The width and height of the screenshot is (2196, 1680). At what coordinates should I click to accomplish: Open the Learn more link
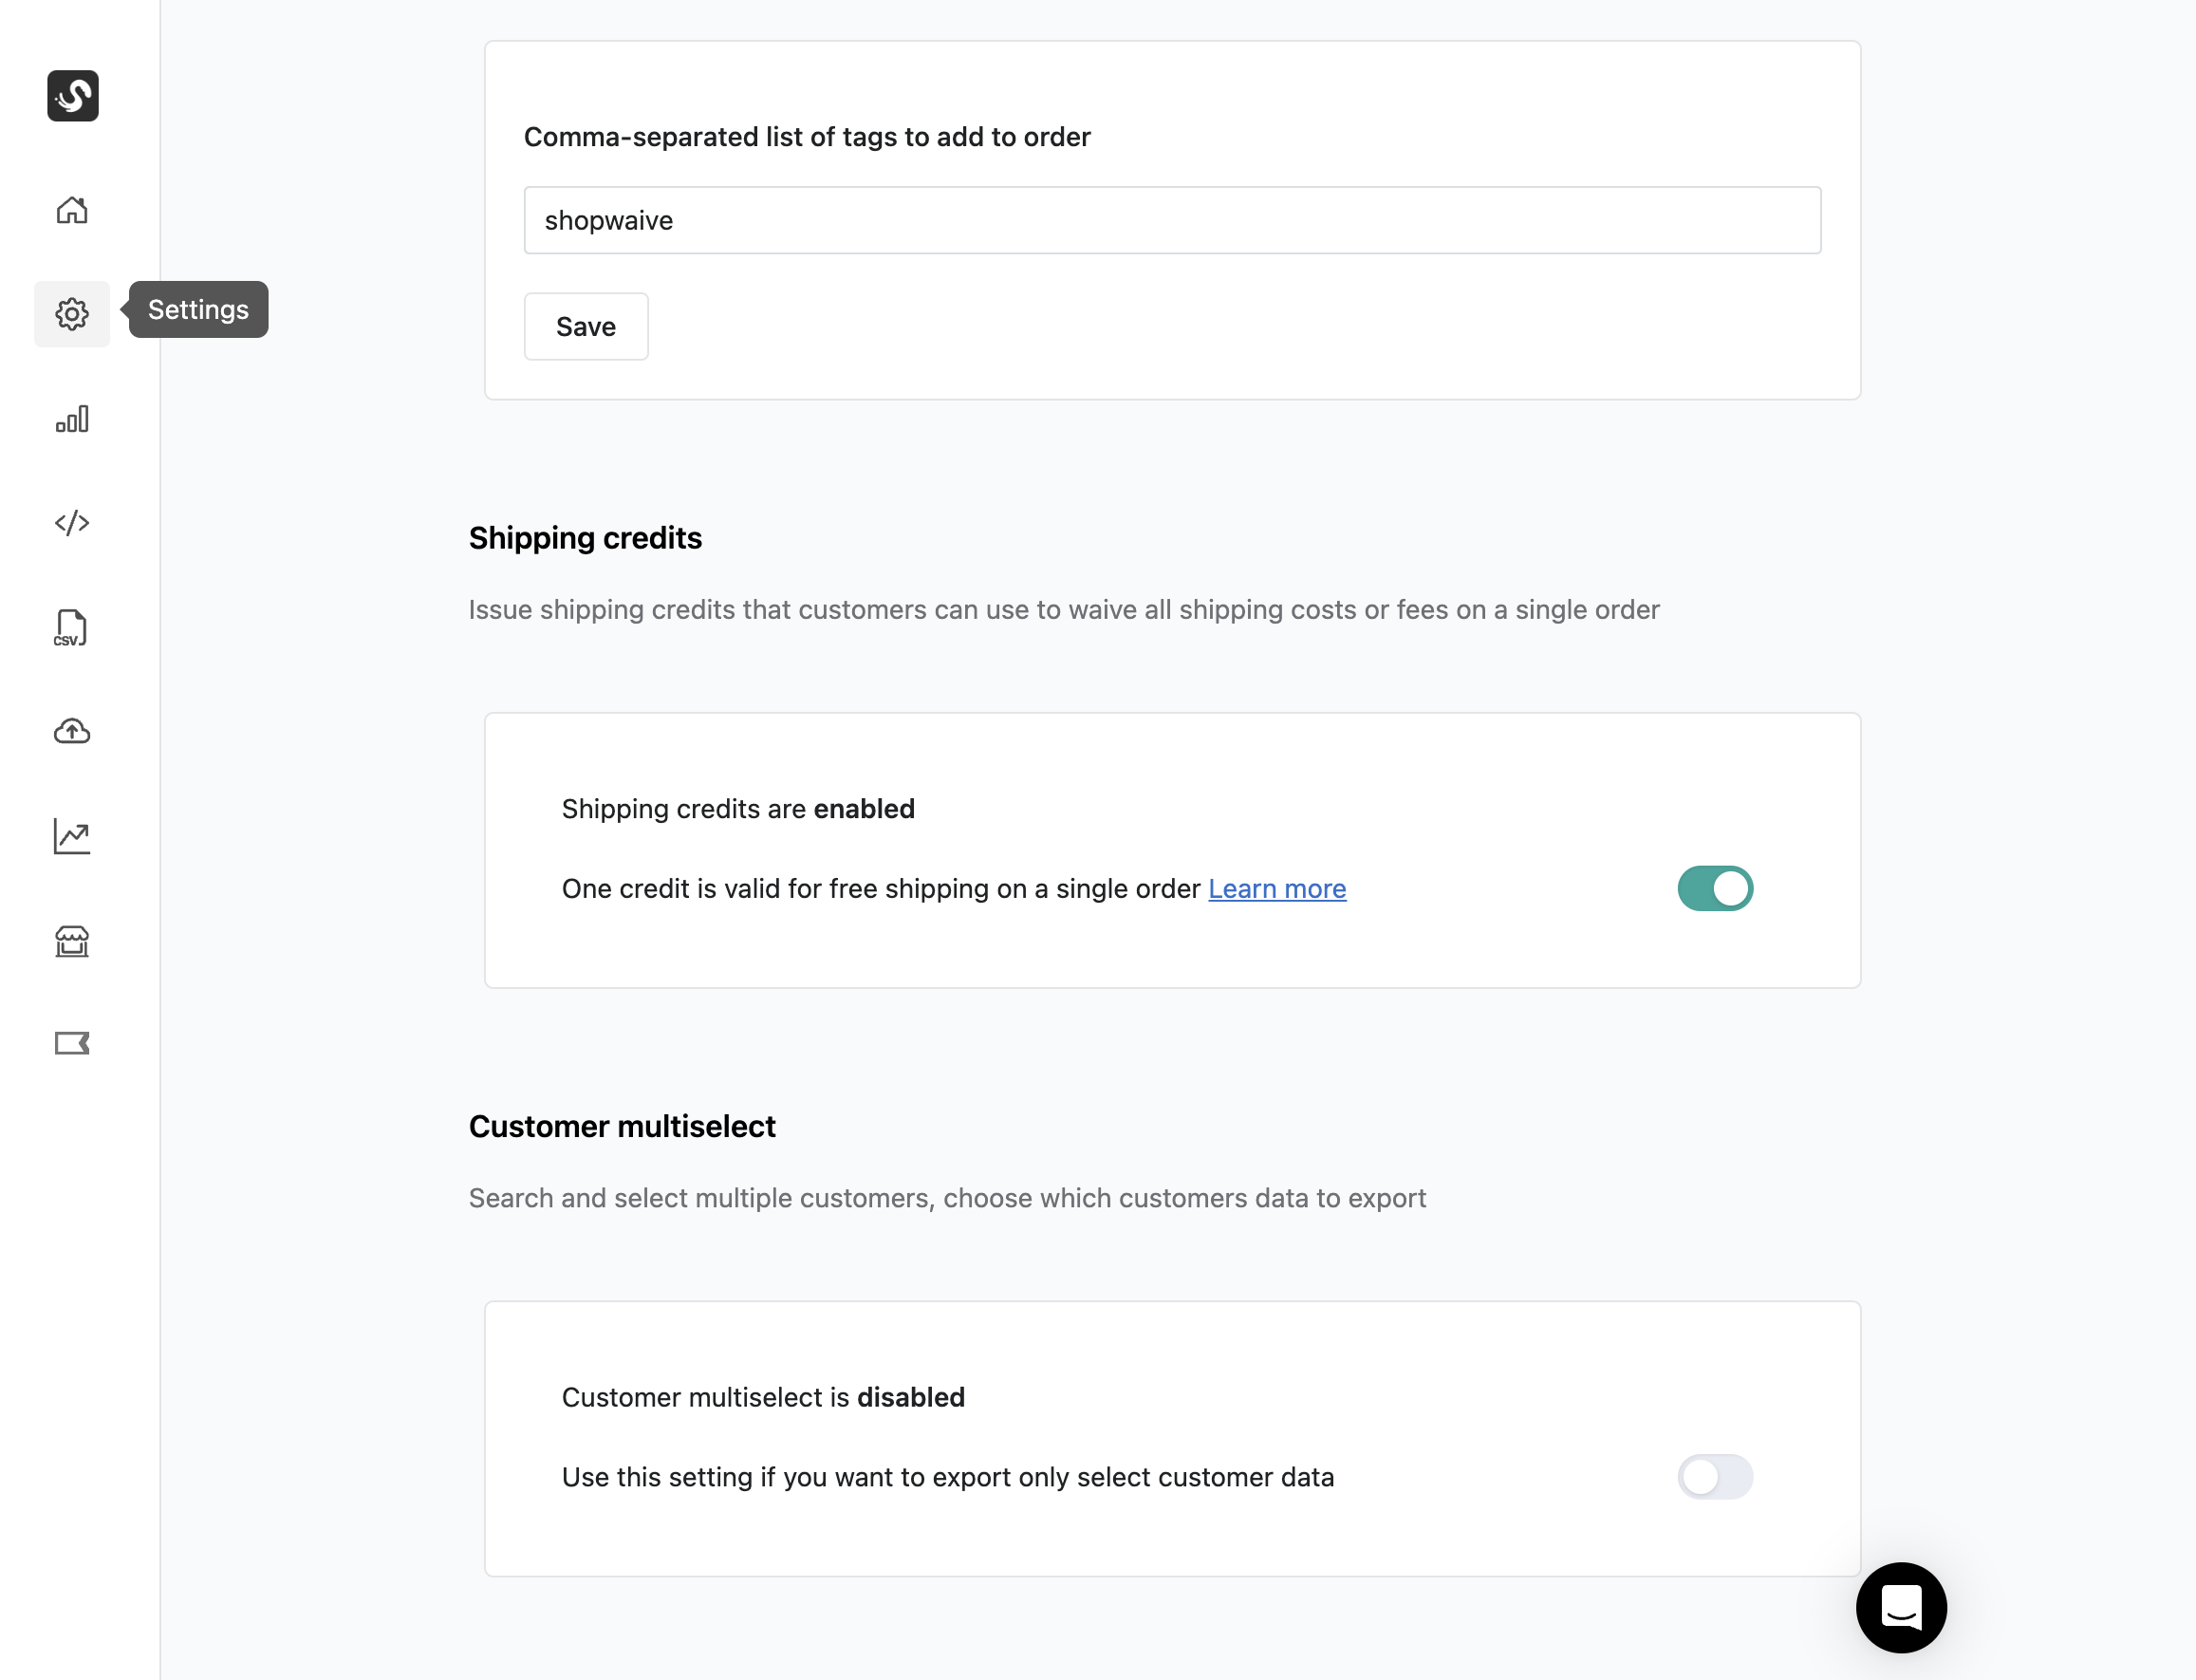pyautogui.click(x=1277, y=889)
